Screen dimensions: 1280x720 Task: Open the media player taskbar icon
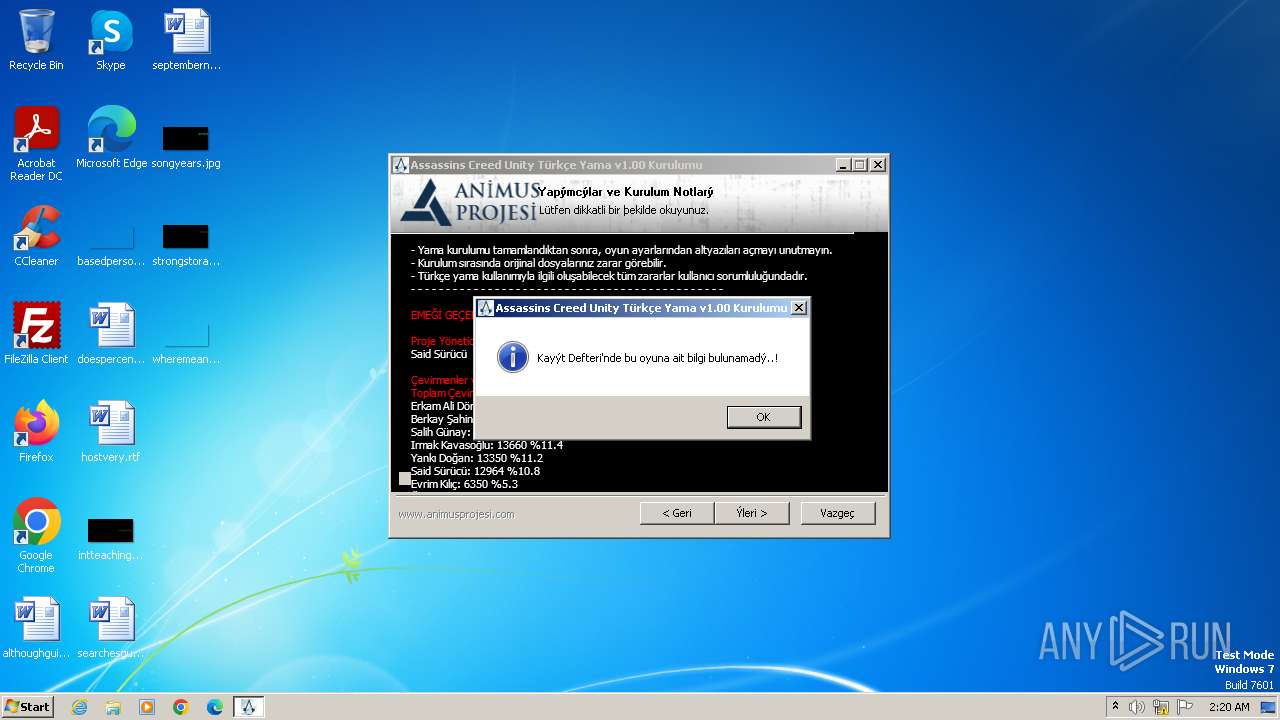point(147,707)
